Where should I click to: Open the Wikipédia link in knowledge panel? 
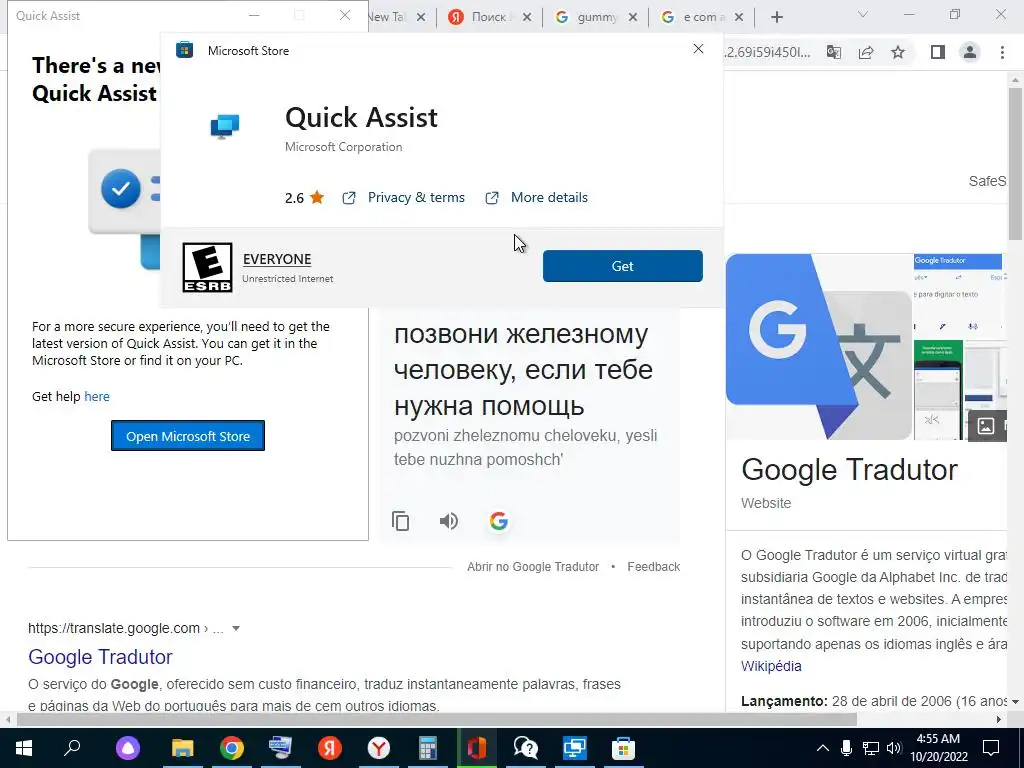[x=771, y=666]
